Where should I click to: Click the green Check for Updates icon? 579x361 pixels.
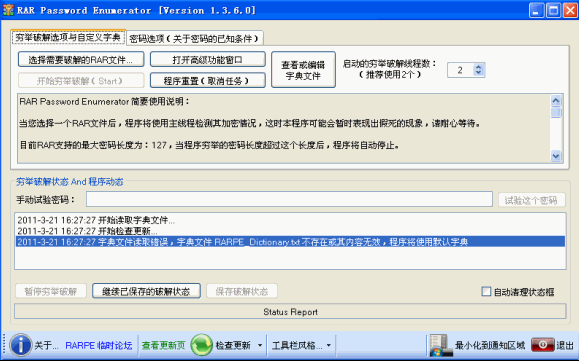coord(202,345)
